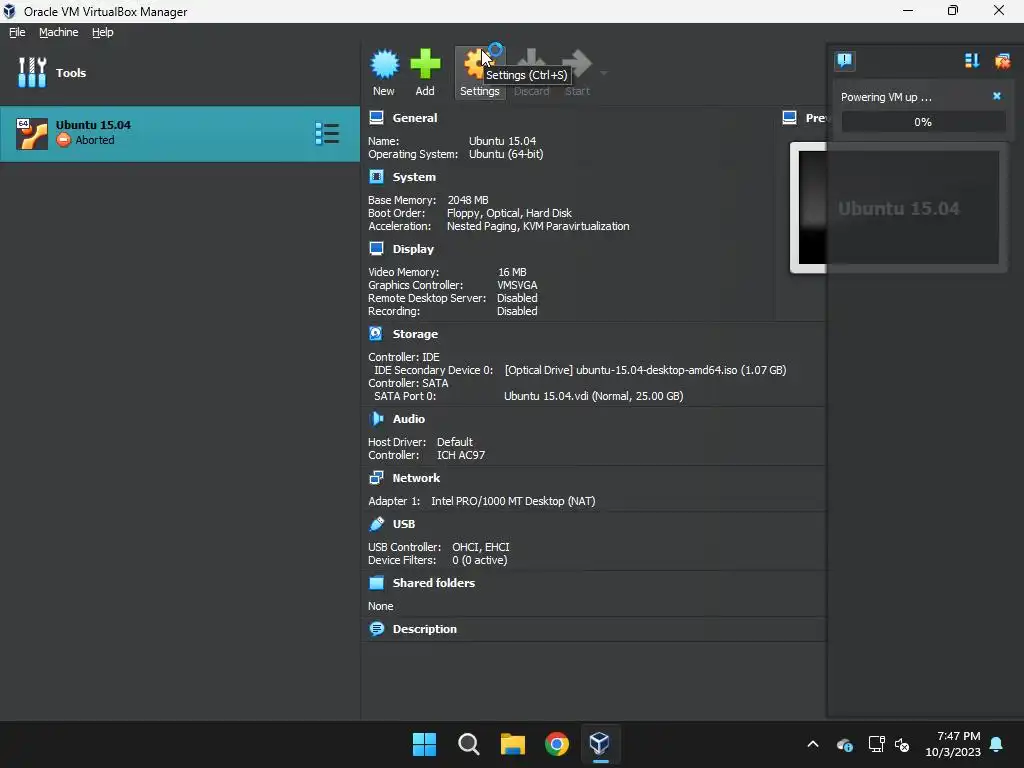Click the Audio section speaker icon
Image resolution: width=1024 pixels, height=768 pixels.
click(x=376, y=419)
